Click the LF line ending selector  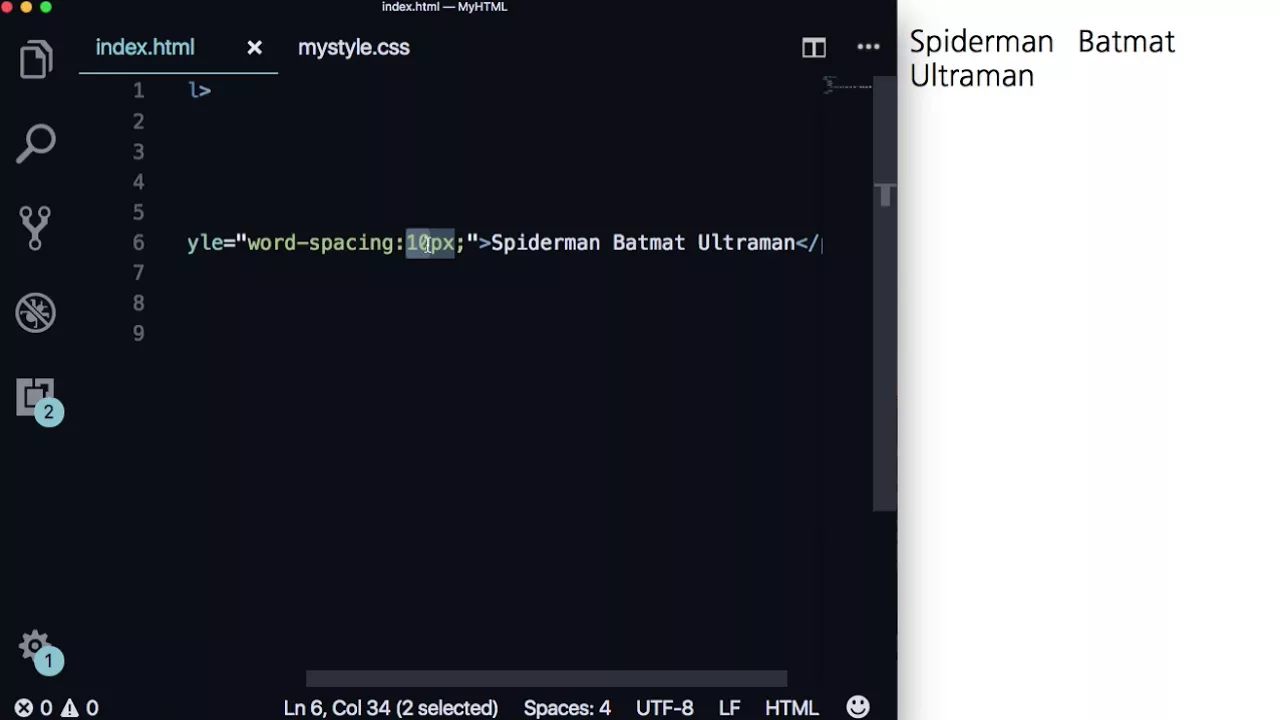pyautogui.click(x=730, y=708)
